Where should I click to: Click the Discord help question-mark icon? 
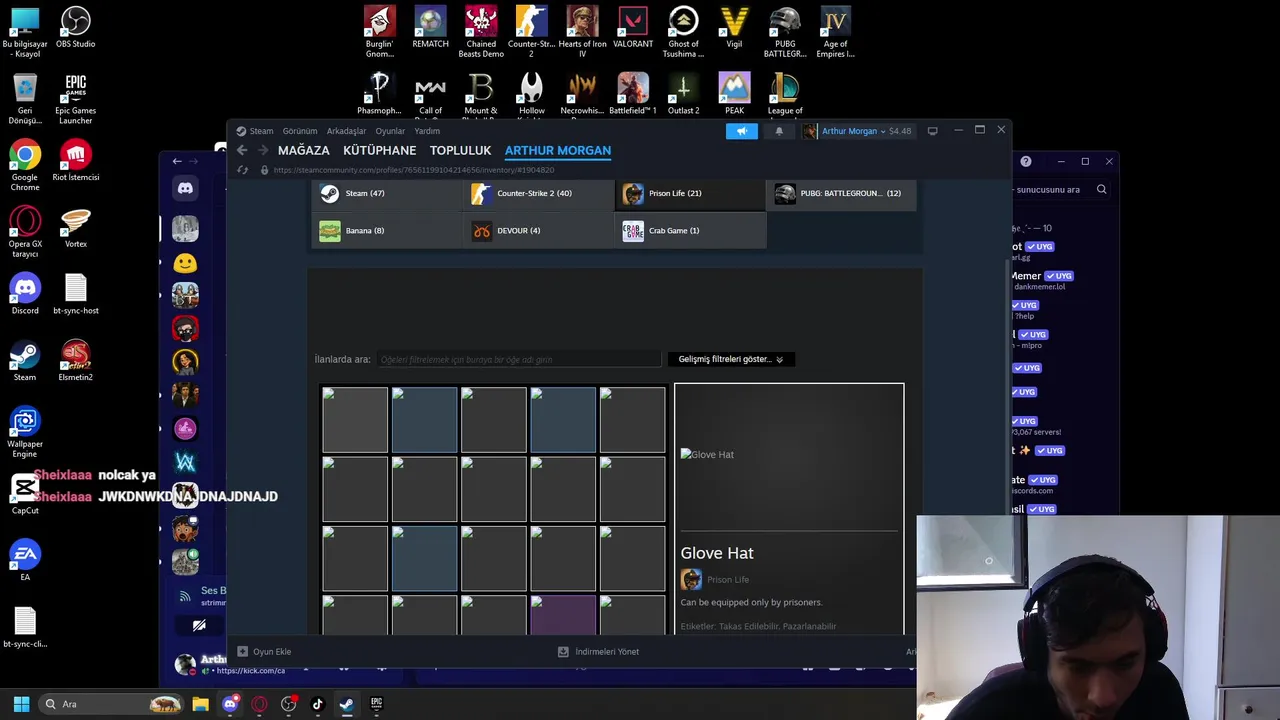pos(1026,161)
